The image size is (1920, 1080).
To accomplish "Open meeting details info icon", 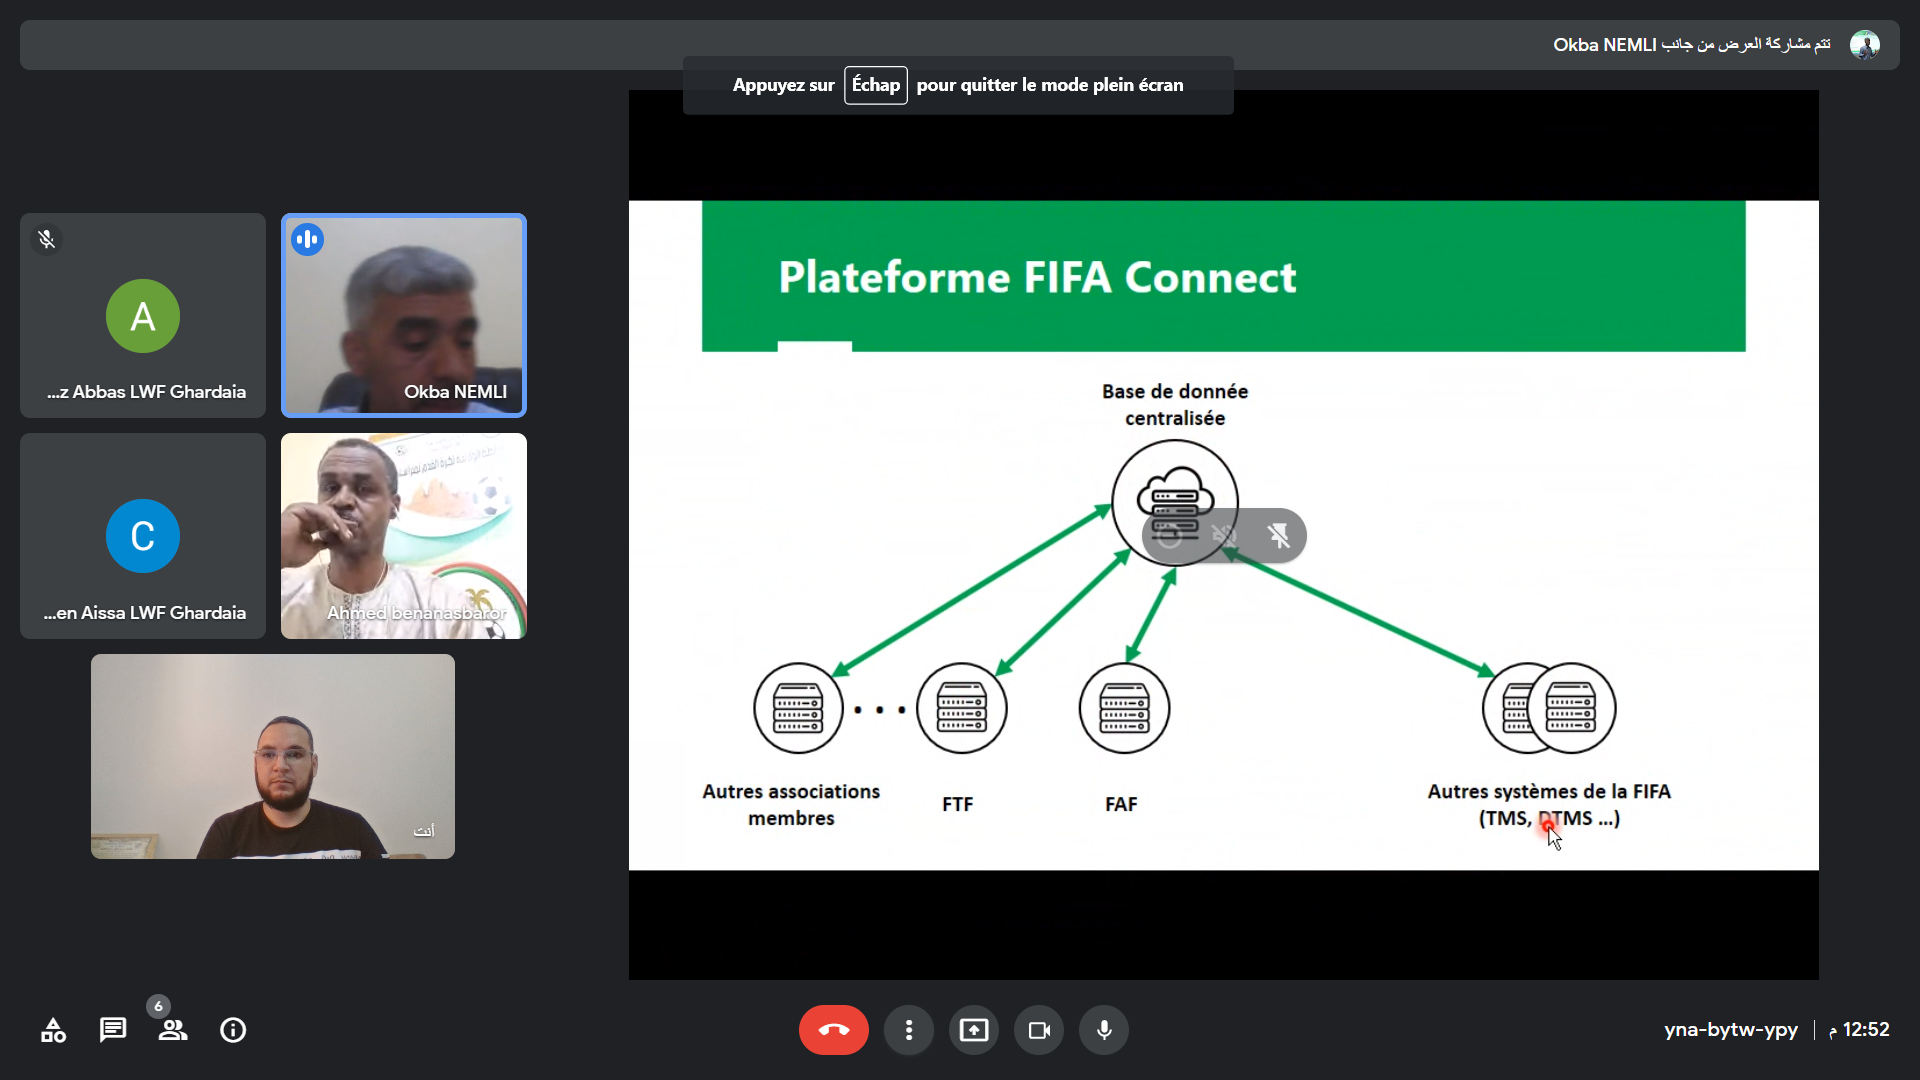I will point(233,1030).
